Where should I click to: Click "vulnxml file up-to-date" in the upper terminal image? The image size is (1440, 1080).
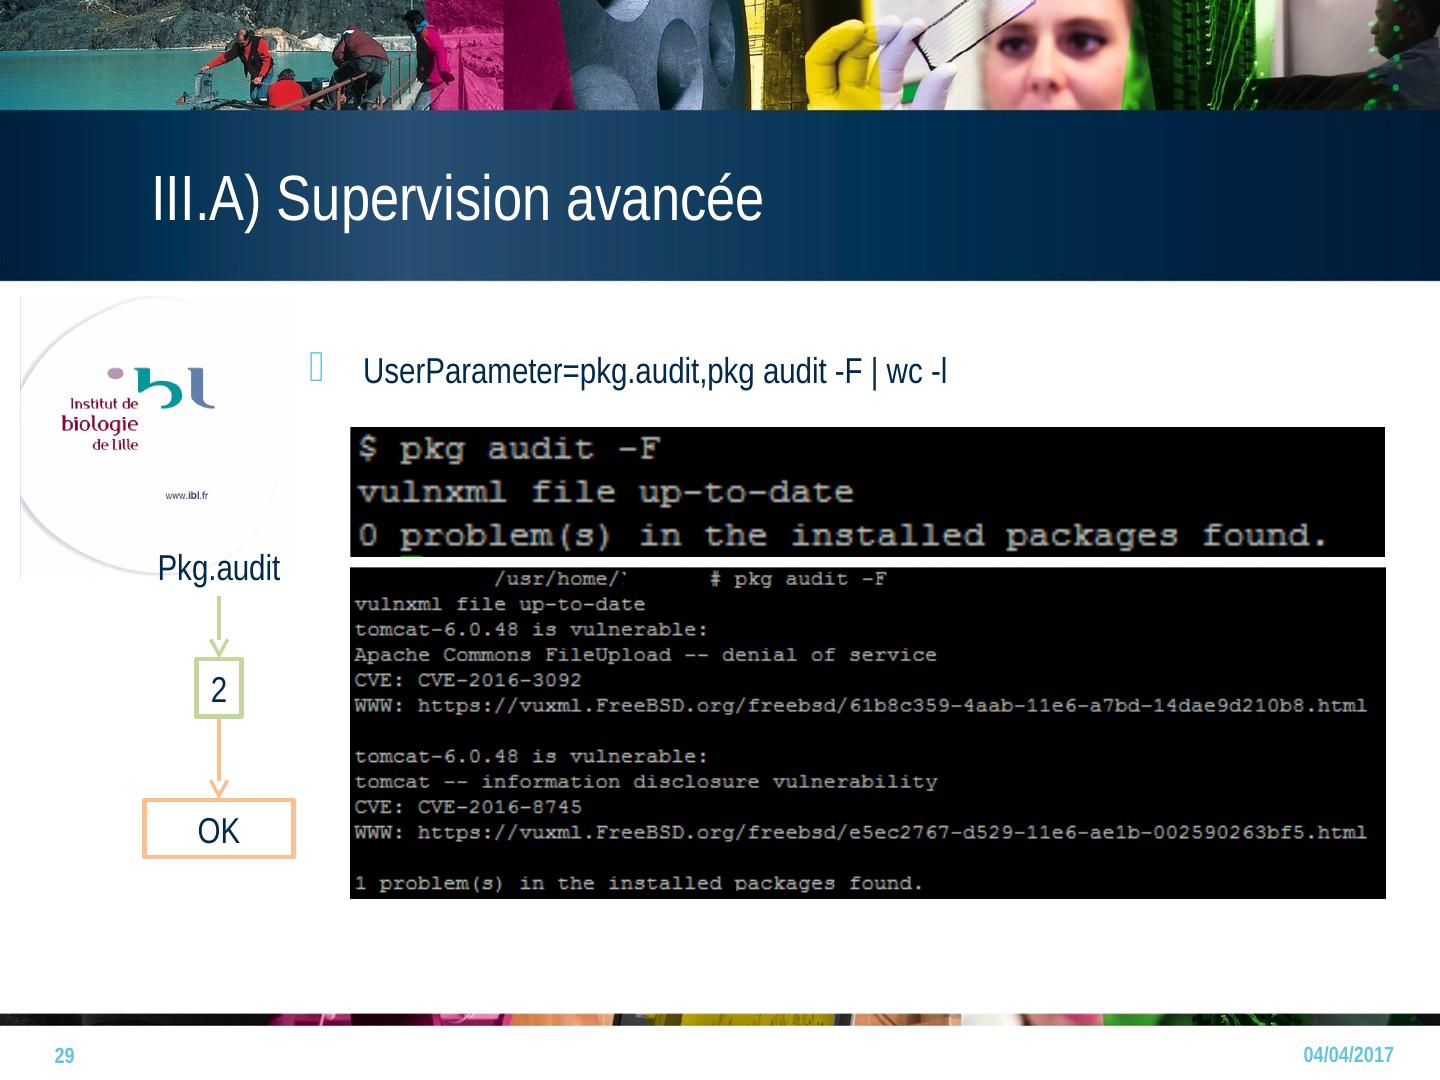(x=605, y=492)
